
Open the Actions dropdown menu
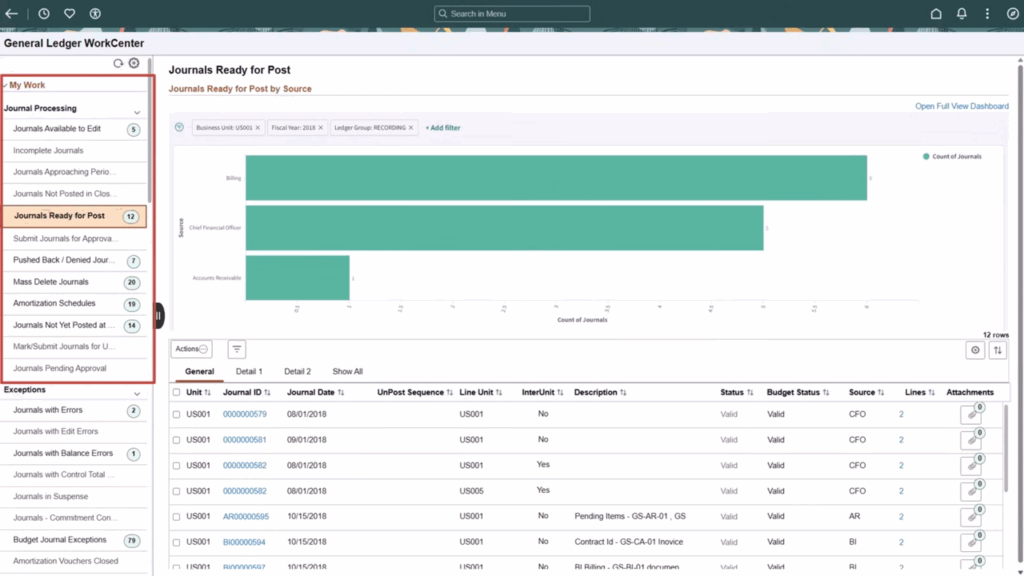(x=191, y=349)
